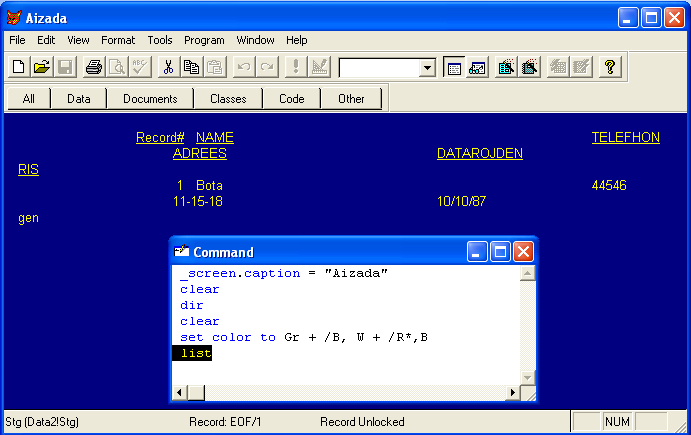The width and height of the screenshot is (691, 435).
Task: Click the horizontal scrollbar thumb in Command window
Action: point(196,393)
